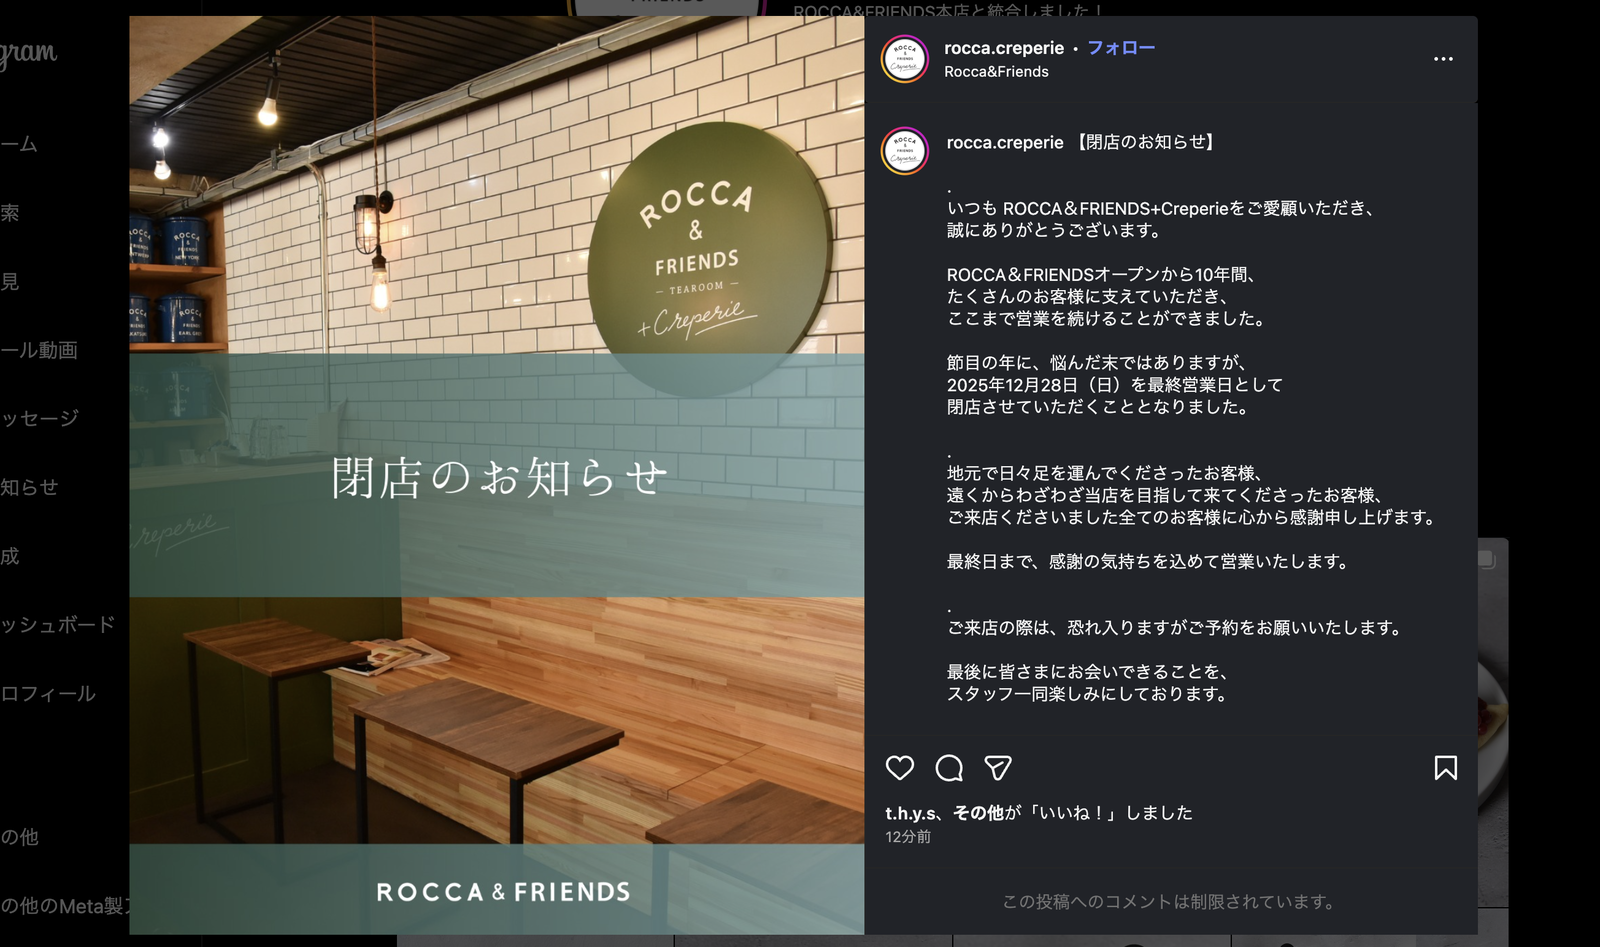Open プロフィール in left sidebar
This screenshot has height=947, width=1600.
48,693
